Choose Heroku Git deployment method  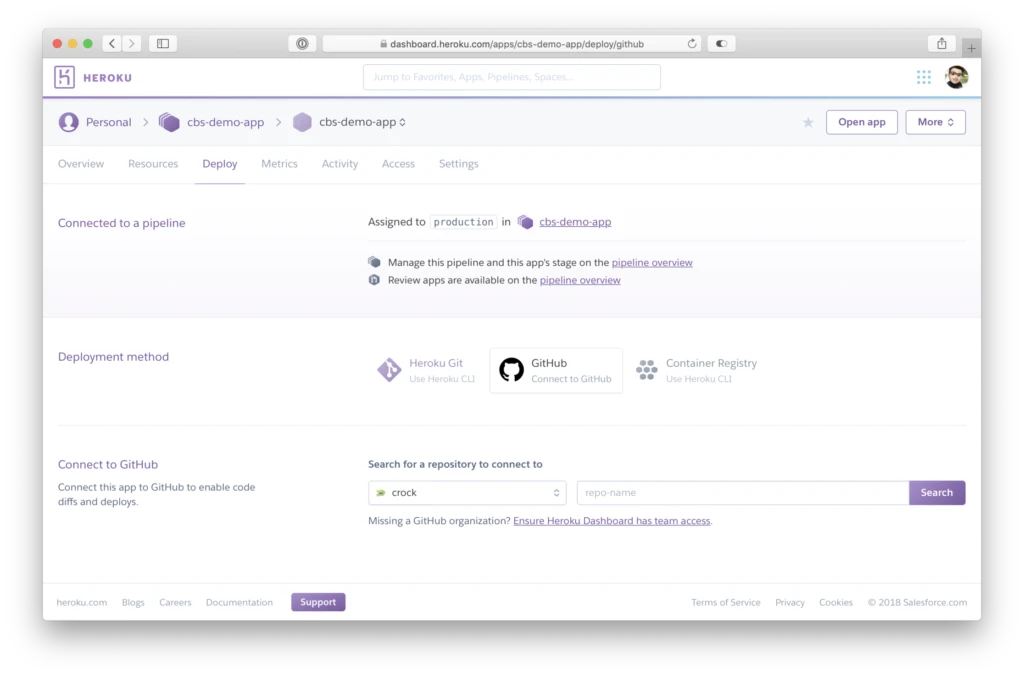426,370
